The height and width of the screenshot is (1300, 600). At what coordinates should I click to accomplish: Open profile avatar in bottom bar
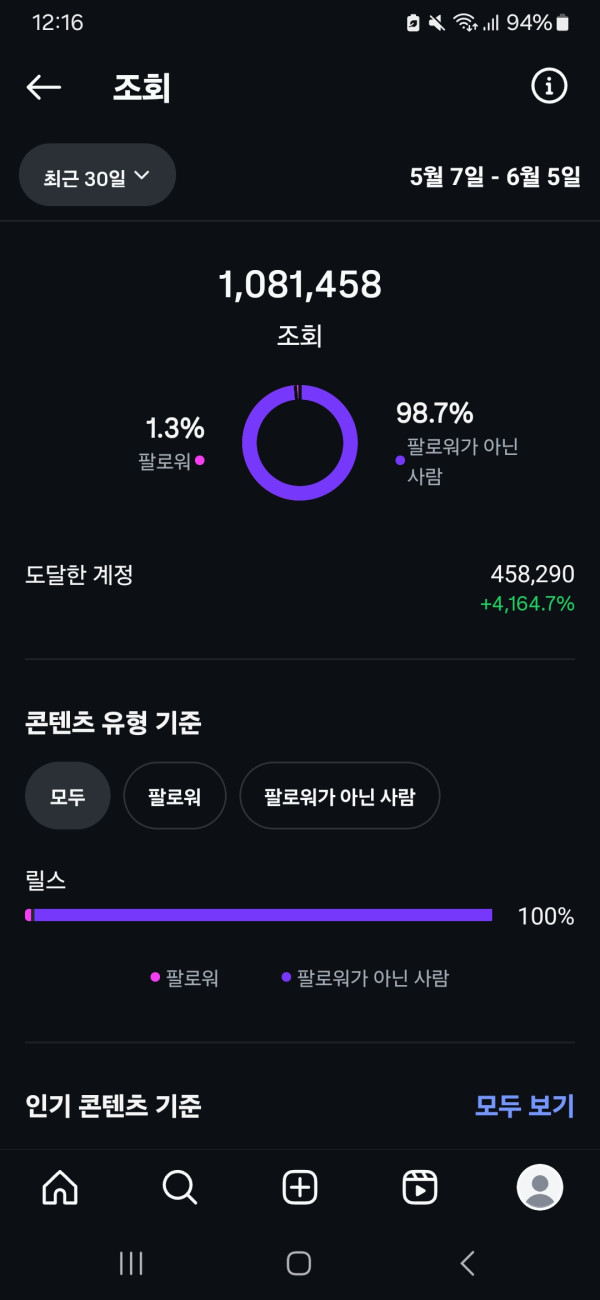point(540,1187)
